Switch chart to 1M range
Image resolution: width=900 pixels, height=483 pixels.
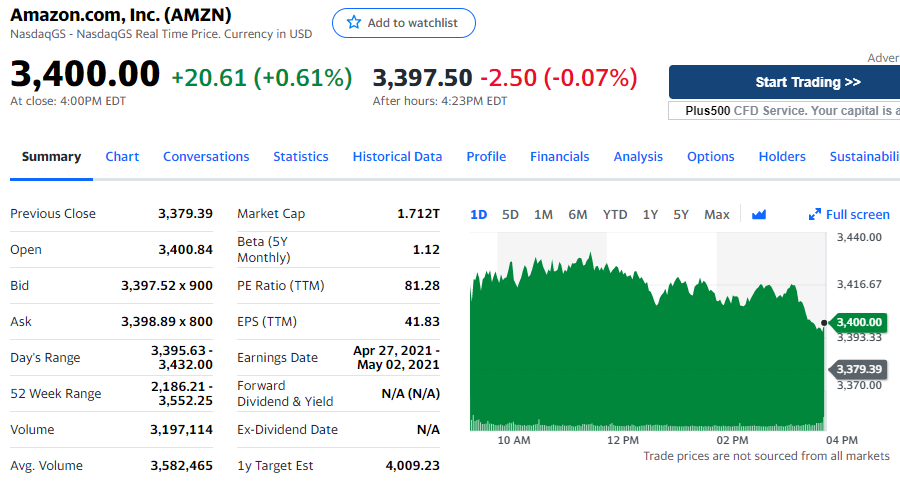543,215
